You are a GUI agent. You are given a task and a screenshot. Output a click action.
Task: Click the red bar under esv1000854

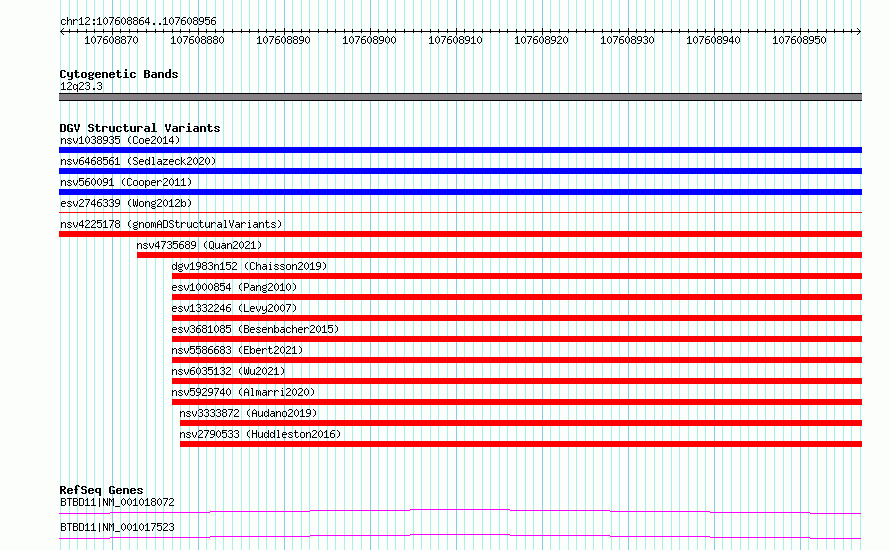click(517, 297)
